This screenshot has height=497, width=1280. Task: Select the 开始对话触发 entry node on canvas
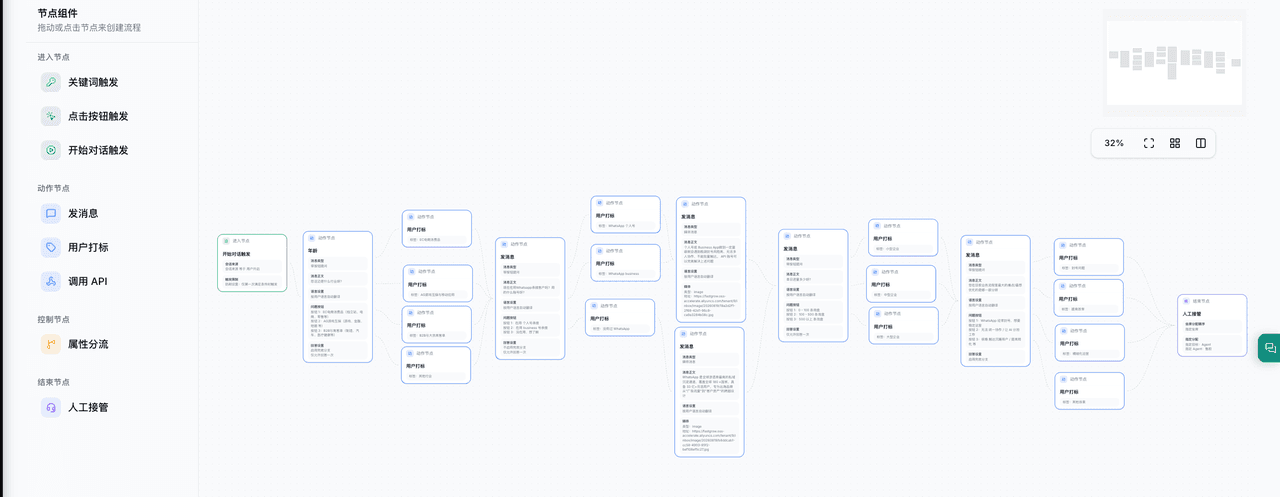point(252,263)
